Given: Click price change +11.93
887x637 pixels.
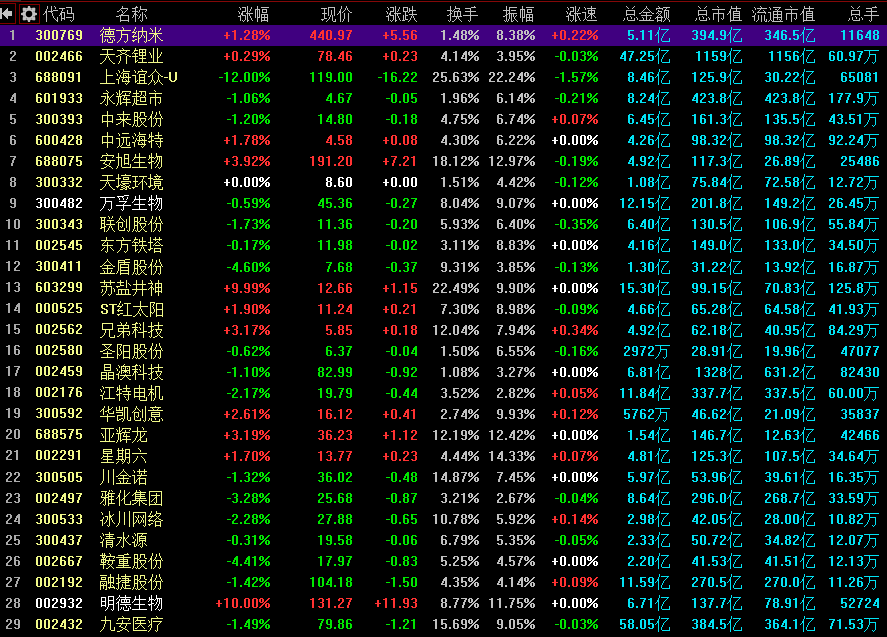Looking at the screenshot, I should 397,603.
